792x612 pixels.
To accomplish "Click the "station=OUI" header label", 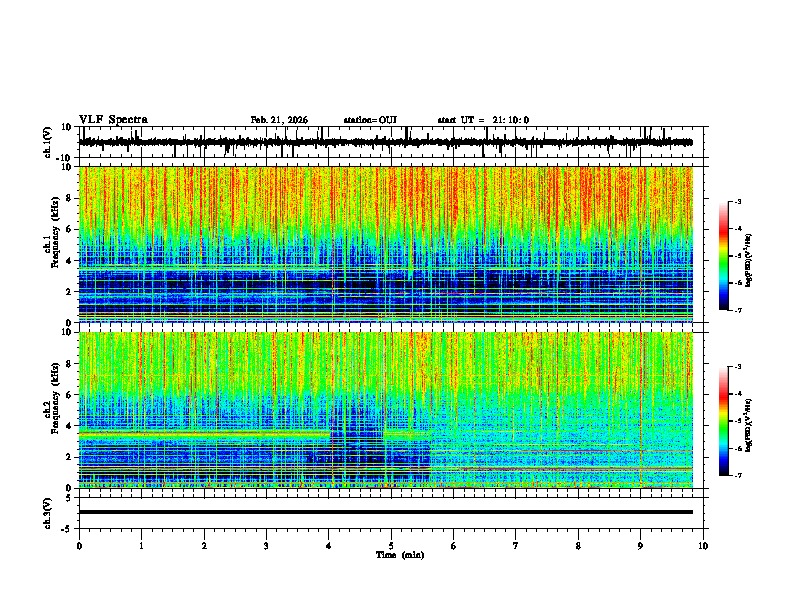I will (x=370, y=120).
